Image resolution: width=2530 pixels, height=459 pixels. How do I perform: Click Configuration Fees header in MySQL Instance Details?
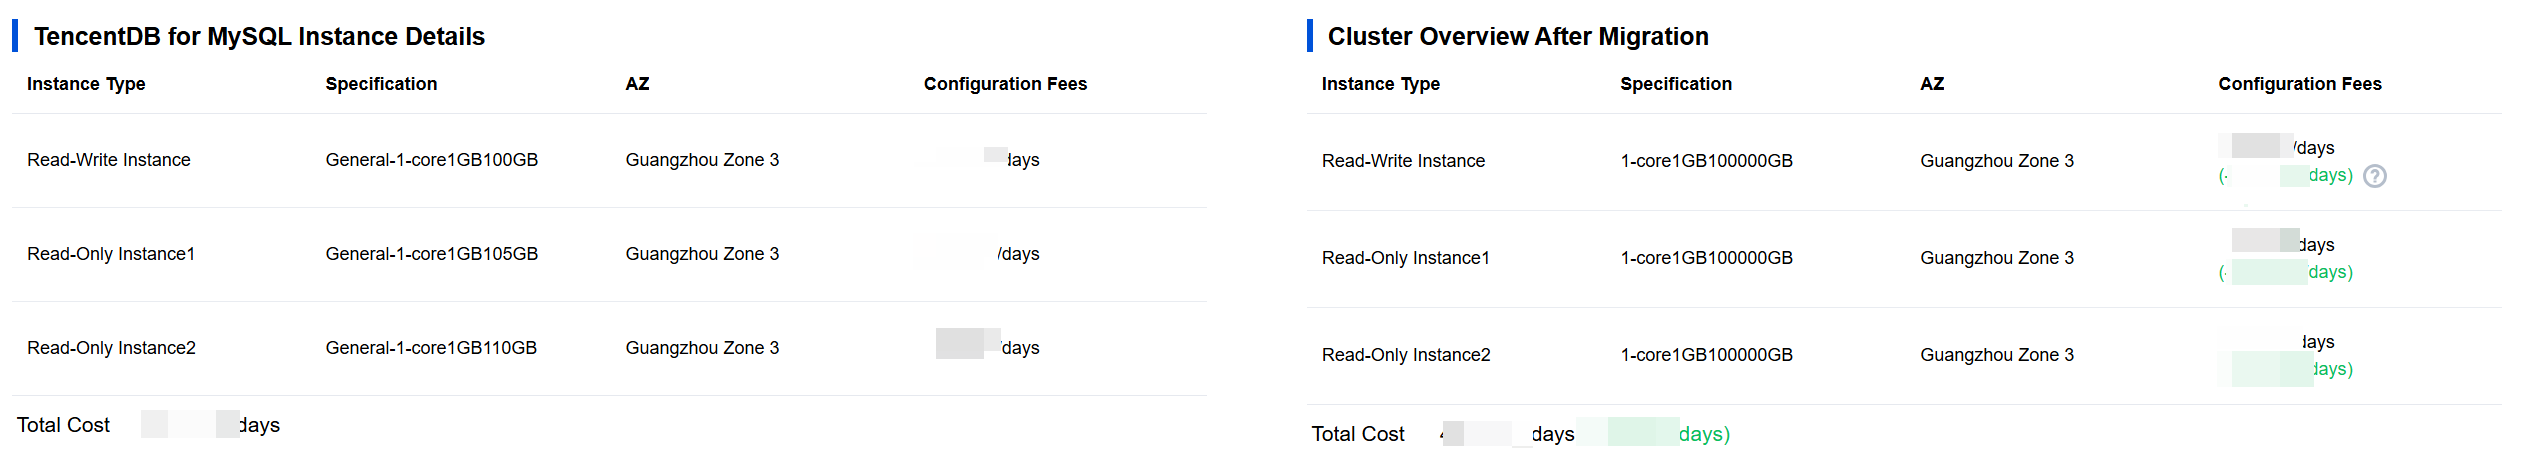1004,84
